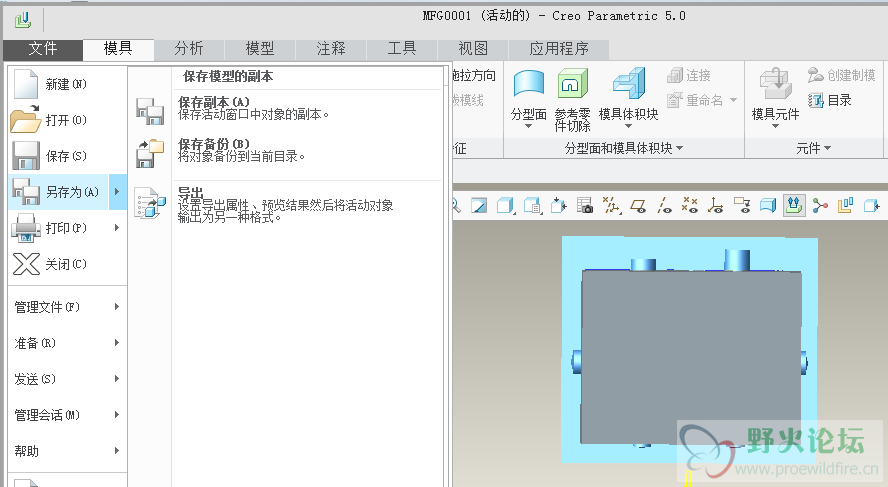The height and width of the screenshot is (487, 888).
Task: Expand the 管理文件(F) submenu arrow
Action: pyautogui.click(x=117, y=307)
